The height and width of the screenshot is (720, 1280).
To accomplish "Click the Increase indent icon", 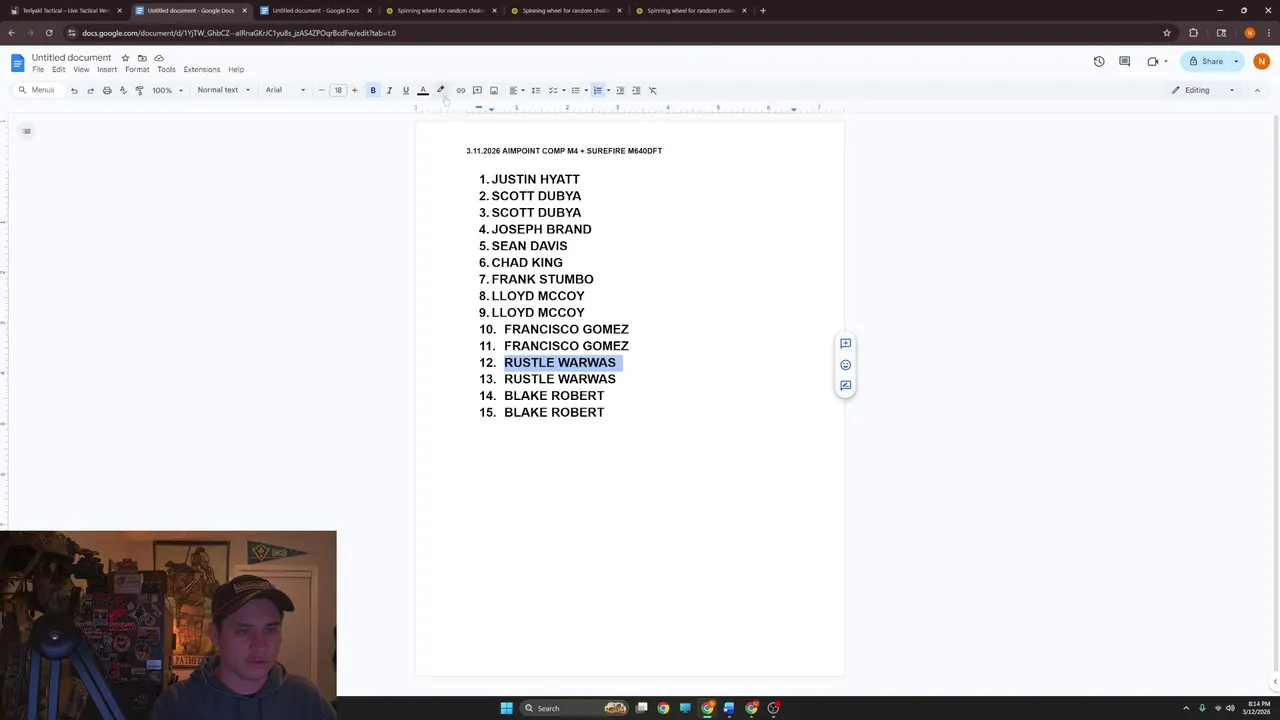I will point(636,90).
